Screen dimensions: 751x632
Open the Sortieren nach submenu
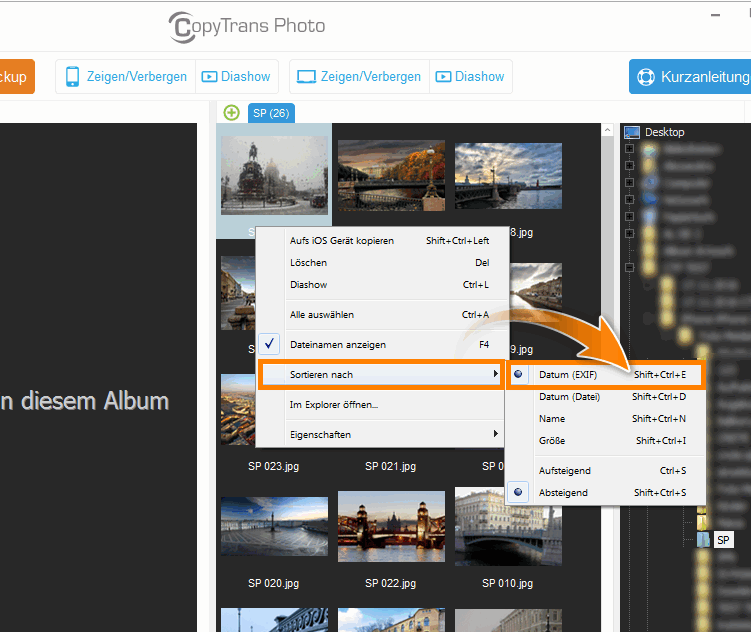[x=381, y=374]
